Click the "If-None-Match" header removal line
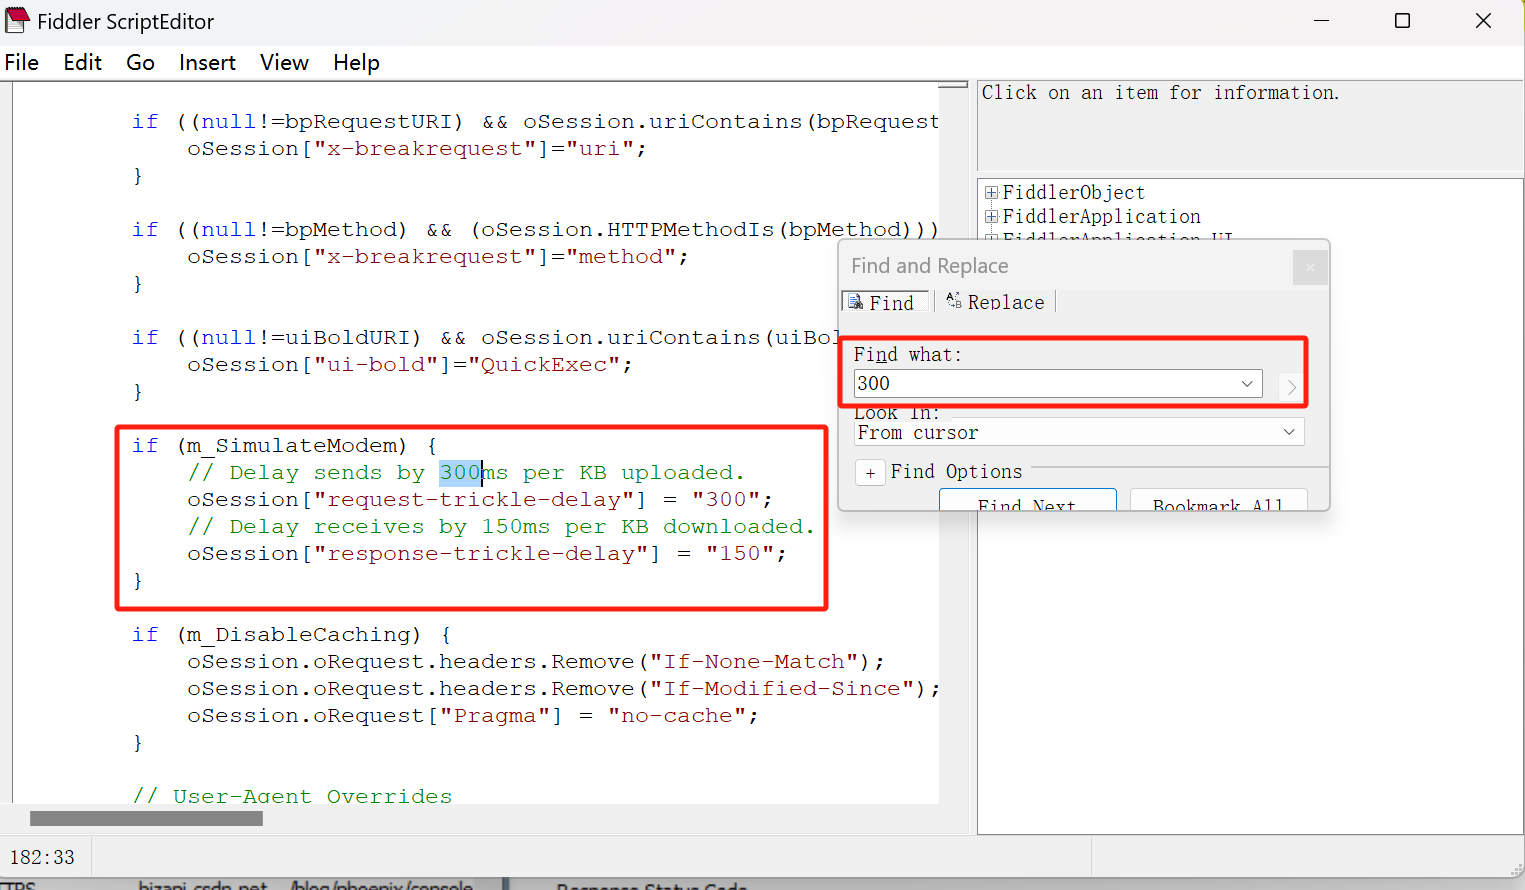1525x890 pixels. coord(536,661)
